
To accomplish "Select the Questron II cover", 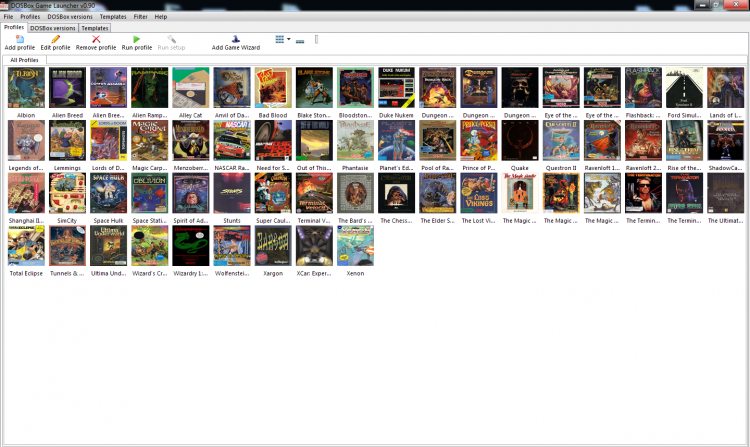I will pyautogui.click(x=561, y=140).
